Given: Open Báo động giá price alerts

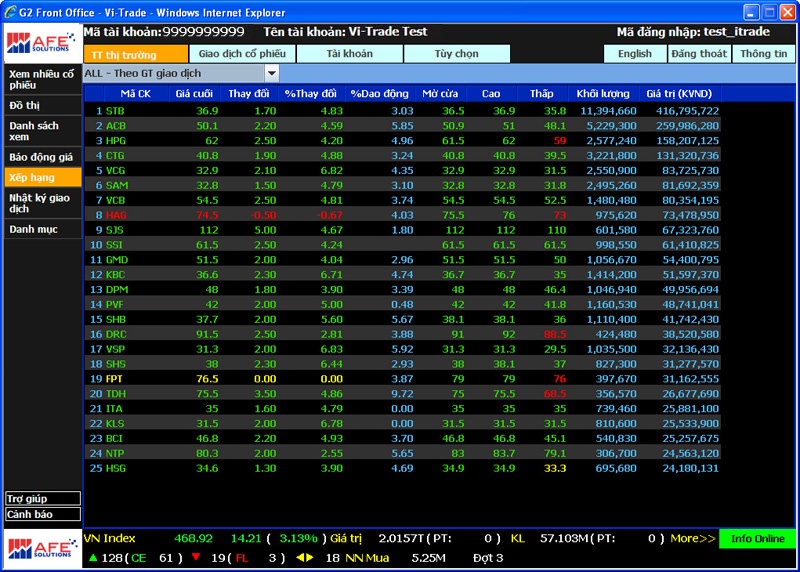Looking at the screenshot, I should [x=42, y=157].
